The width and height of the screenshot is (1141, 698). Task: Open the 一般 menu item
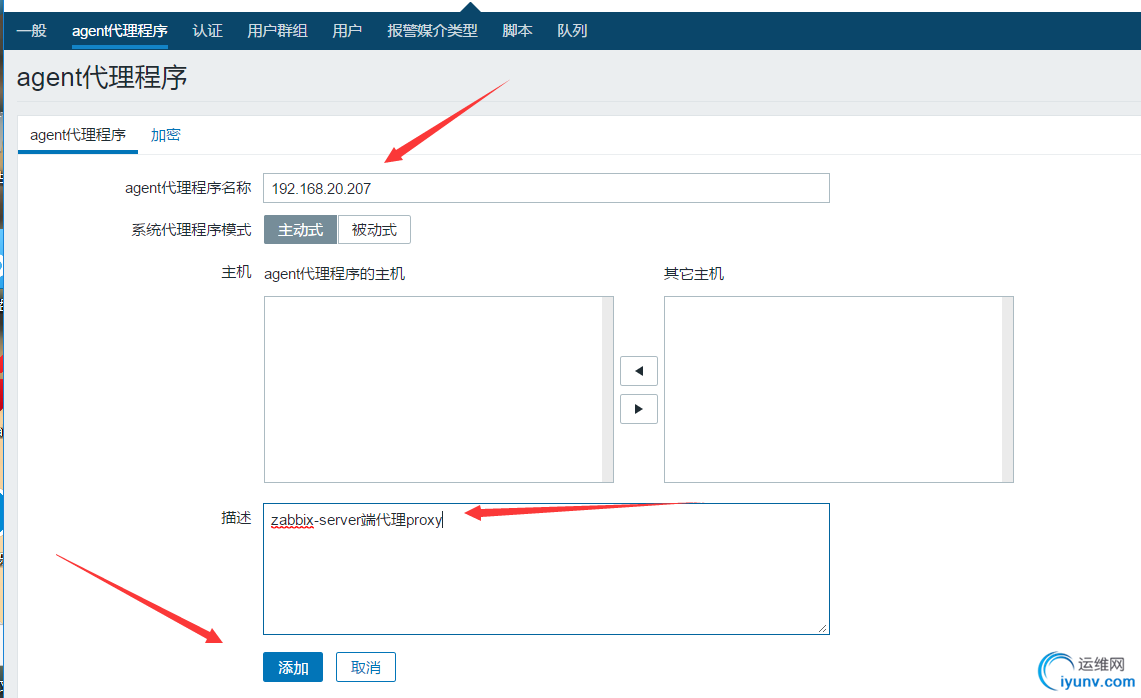point(31,31)
